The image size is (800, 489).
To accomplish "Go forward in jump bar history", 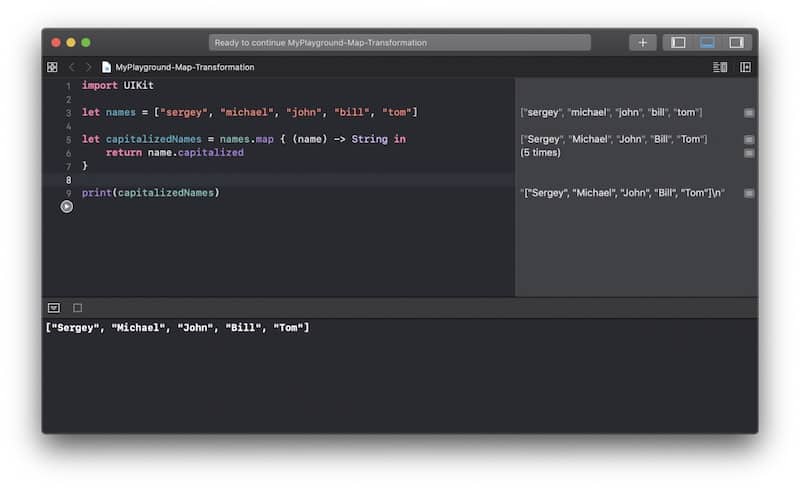I will point(88,67).
